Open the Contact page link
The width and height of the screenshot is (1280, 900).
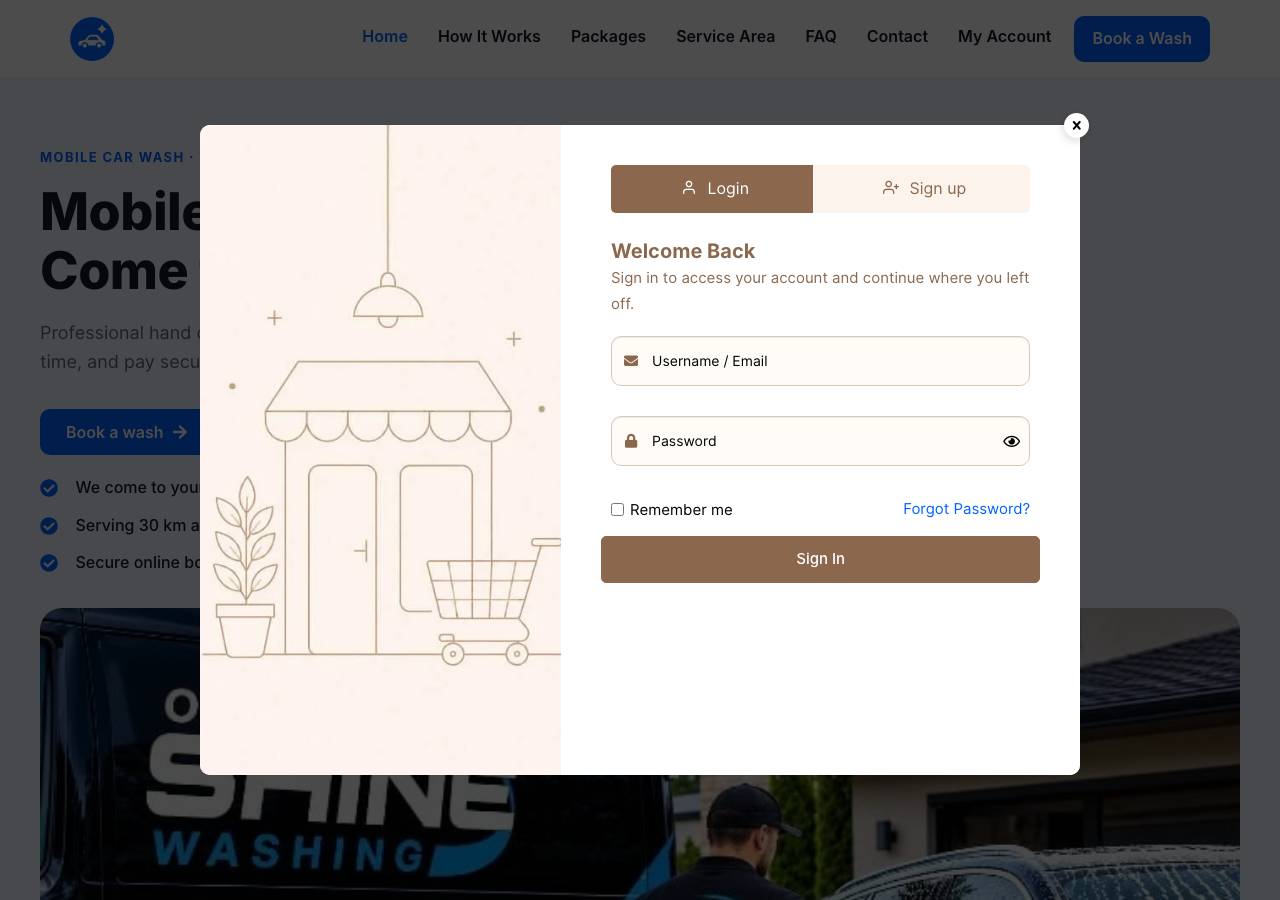[x=897, y=37]
